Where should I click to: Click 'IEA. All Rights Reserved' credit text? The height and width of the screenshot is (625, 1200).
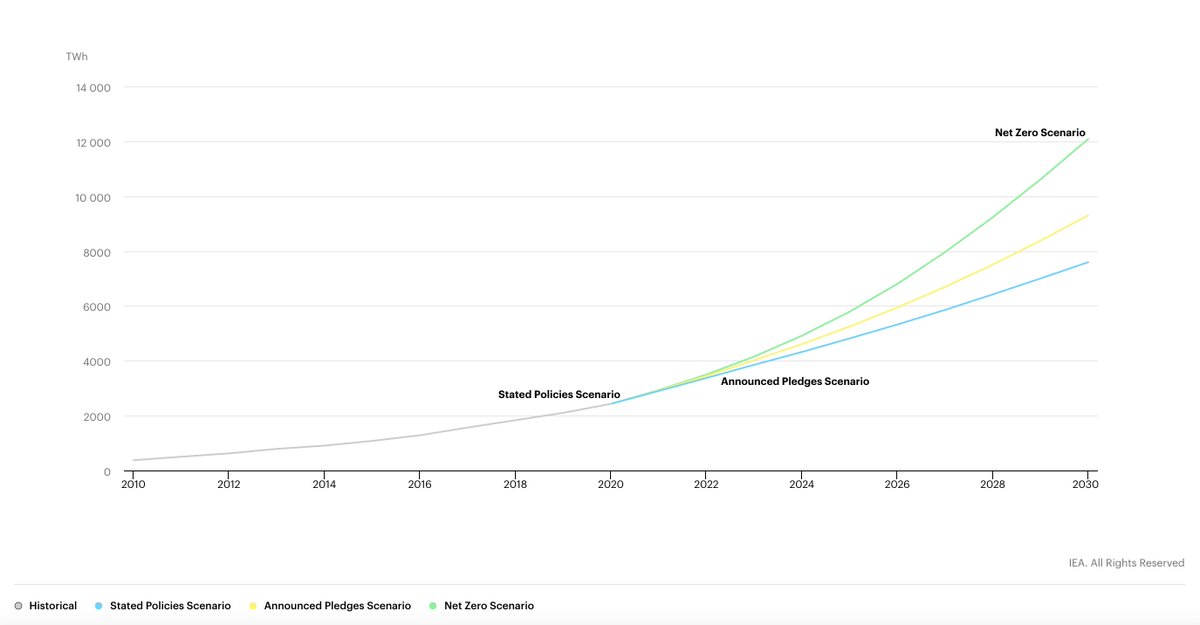[1126, 563]
